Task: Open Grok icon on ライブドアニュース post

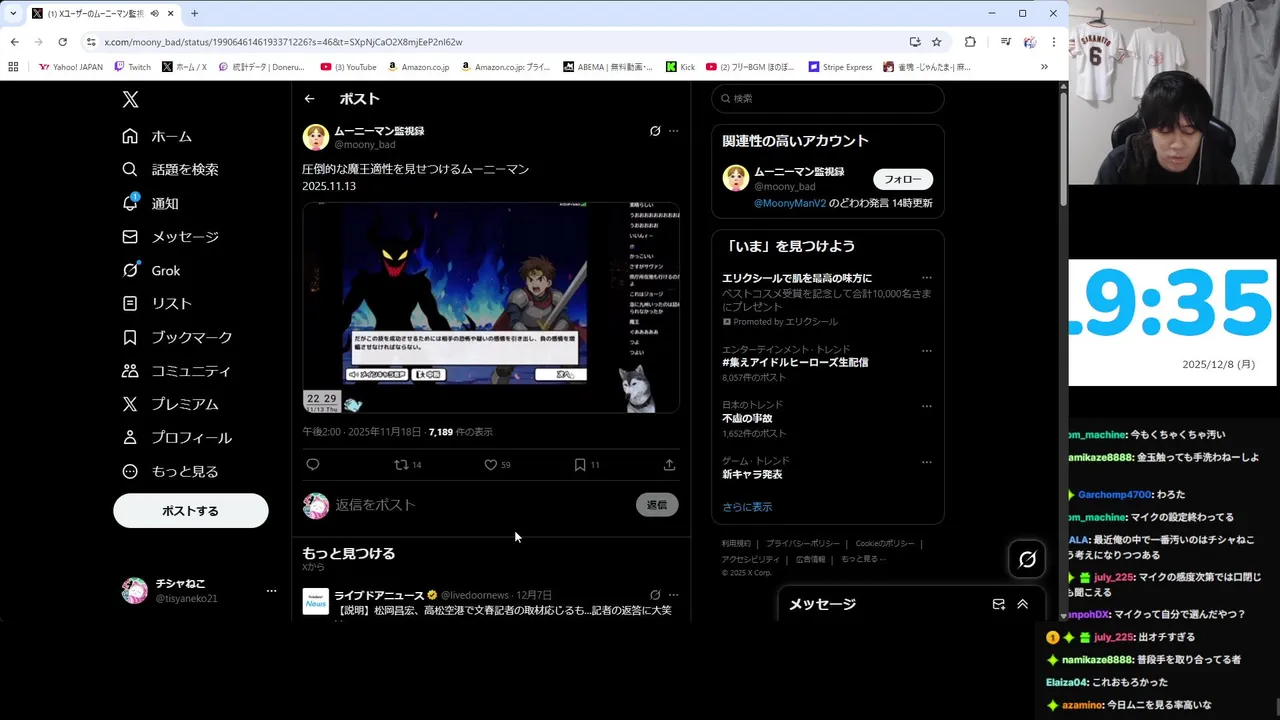Action: pos(655,595)
